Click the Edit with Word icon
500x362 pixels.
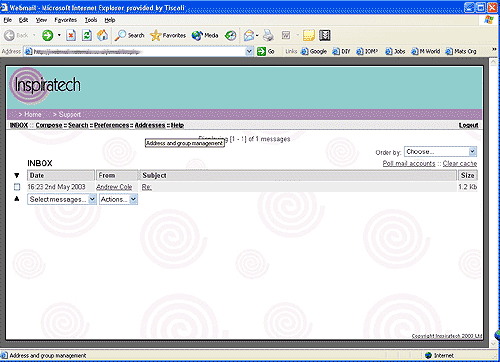pyautogui.click(x=286, y=35)
